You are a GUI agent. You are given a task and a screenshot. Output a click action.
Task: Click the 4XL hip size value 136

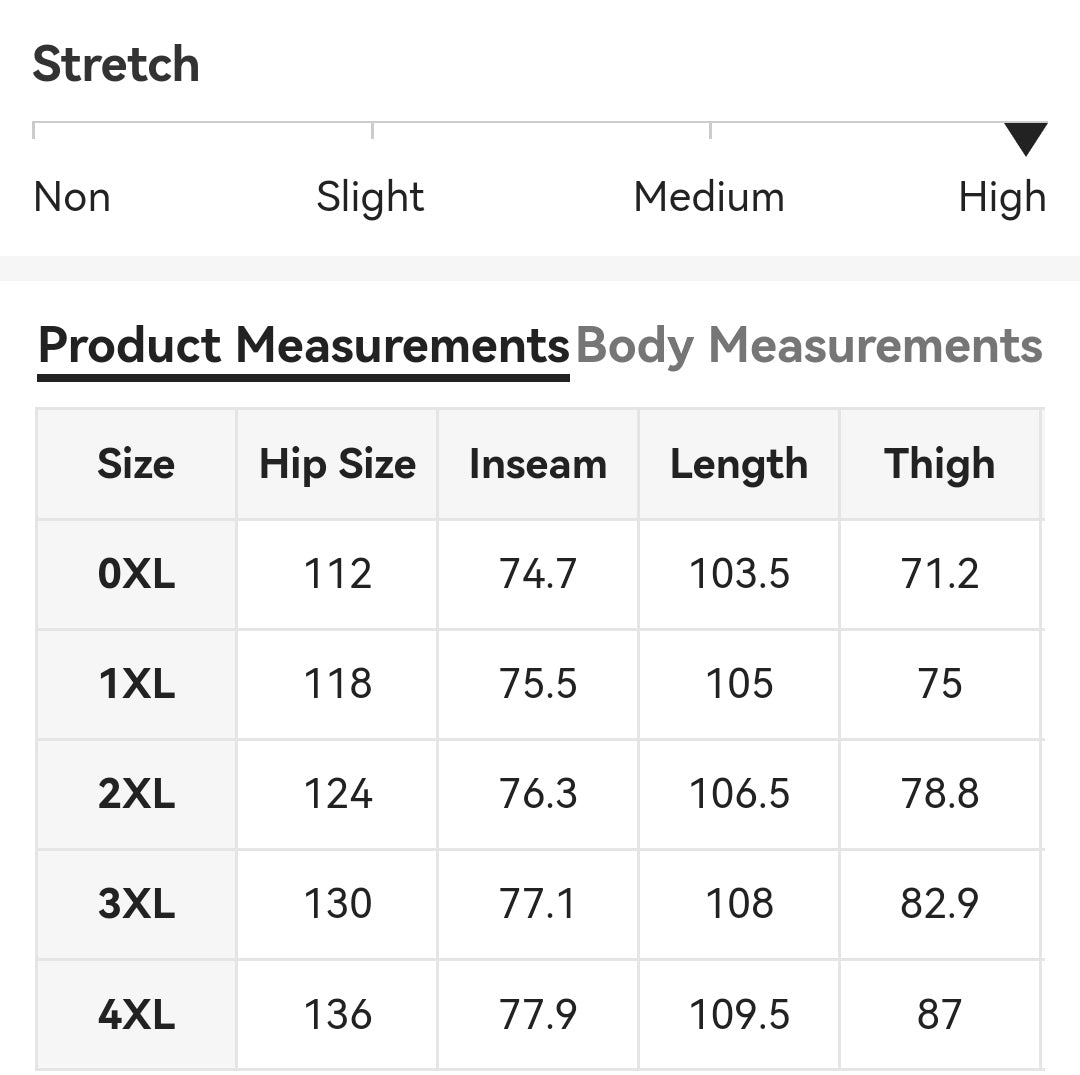tap(338, 1015)
